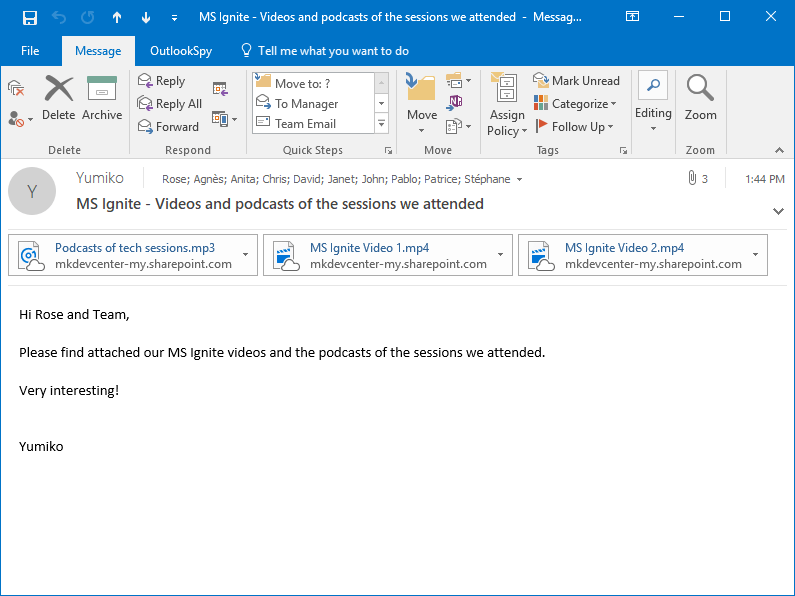The width and height of the screenshot is (795, 596).
Task: Click the Ribbon Display Options icon
Action: pyautogui.click(x=632, y=17)
